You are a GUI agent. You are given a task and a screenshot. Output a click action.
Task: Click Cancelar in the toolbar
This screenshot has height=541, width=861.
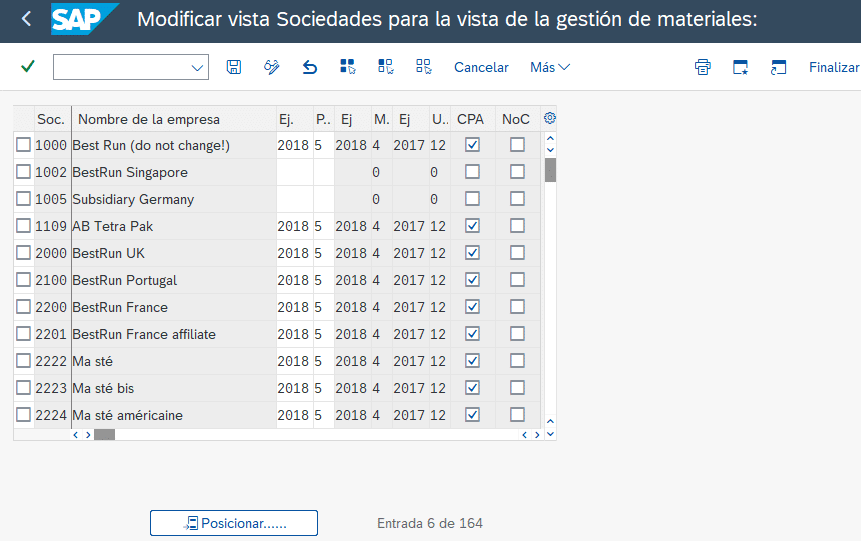click(481, 67)
